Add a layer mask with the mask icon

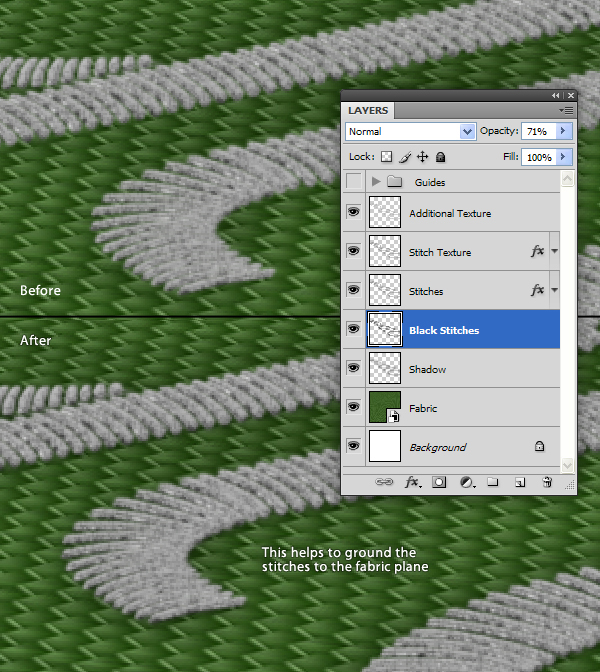pos(439,482)
